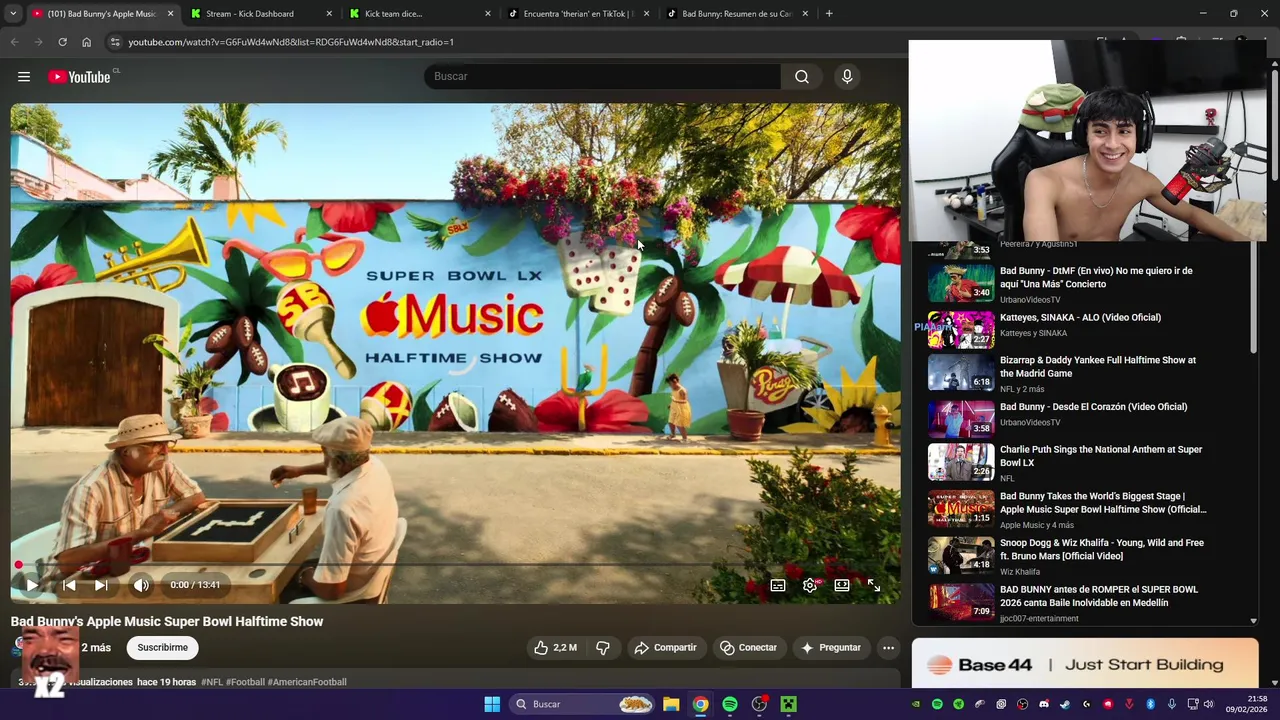Mute the video volume
Screen dimensions: 1280x720
(141, 585)
